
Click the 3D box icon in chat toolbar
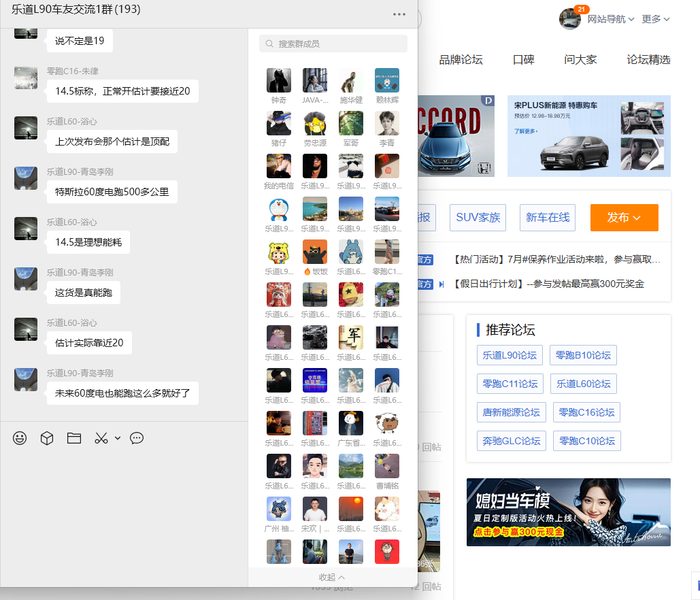coord(46,438)
